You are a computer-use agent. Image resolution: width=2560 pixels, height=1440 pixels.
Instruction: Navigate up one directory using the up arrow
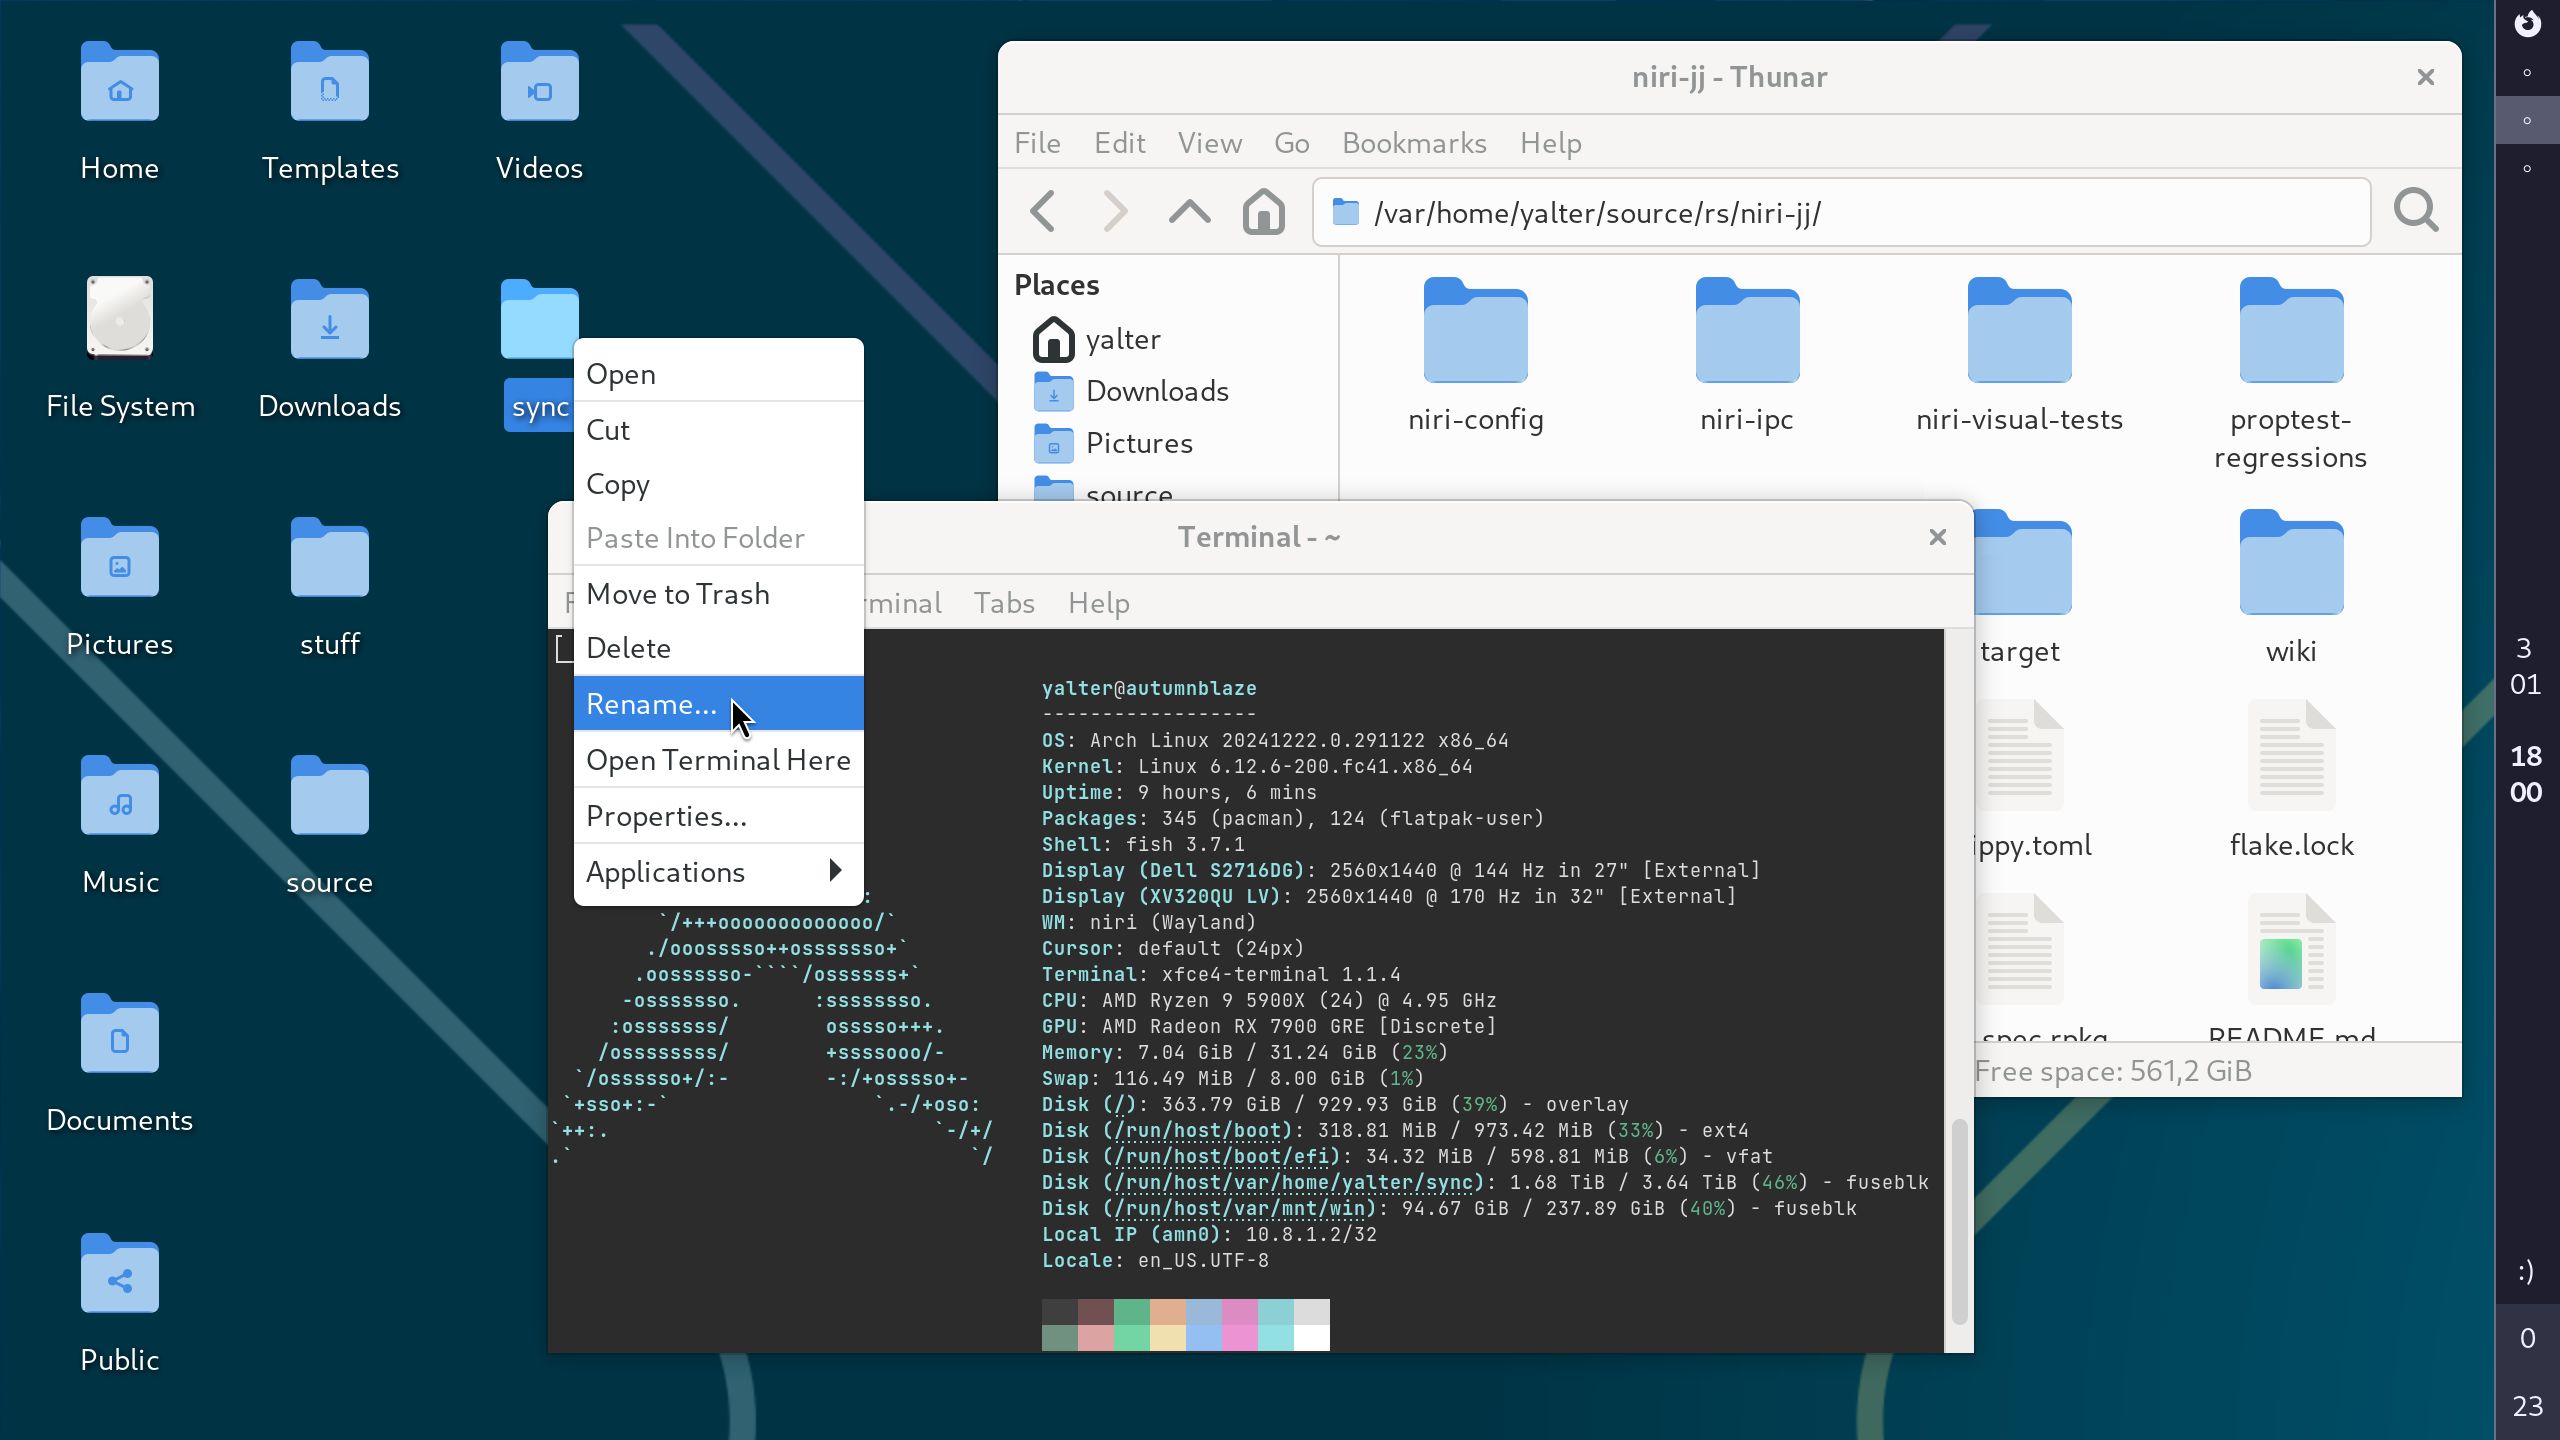[1188, 211]
